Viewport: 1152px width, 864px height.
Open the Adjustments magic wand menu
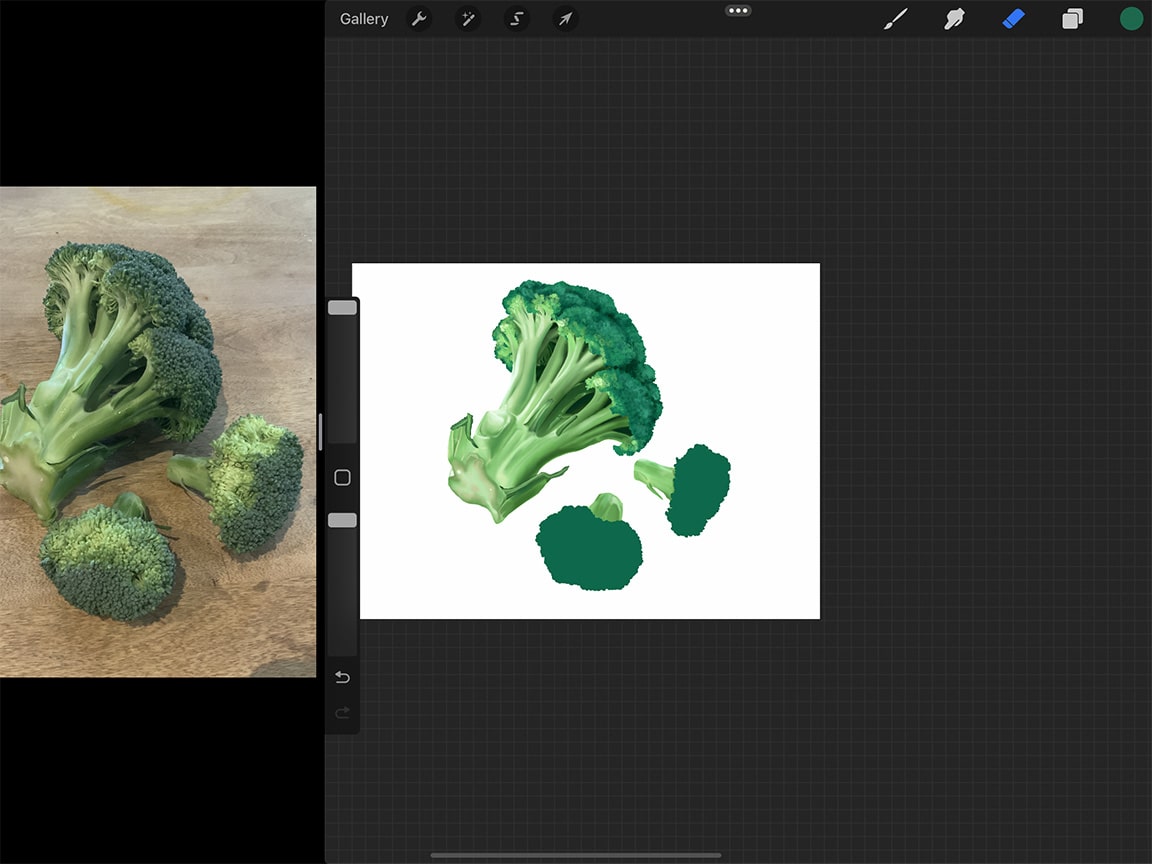click(x=467, y=18)
